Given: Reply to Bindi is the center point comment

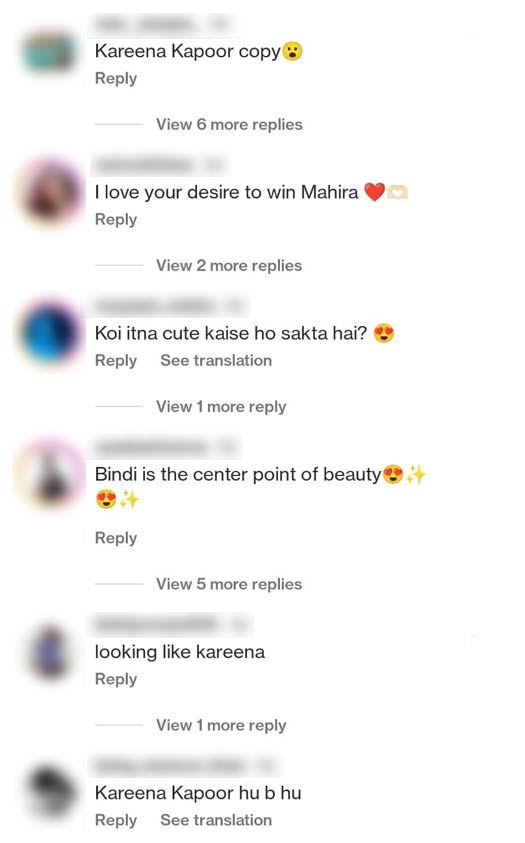Looking at the screenshot, I should point(116,538).
